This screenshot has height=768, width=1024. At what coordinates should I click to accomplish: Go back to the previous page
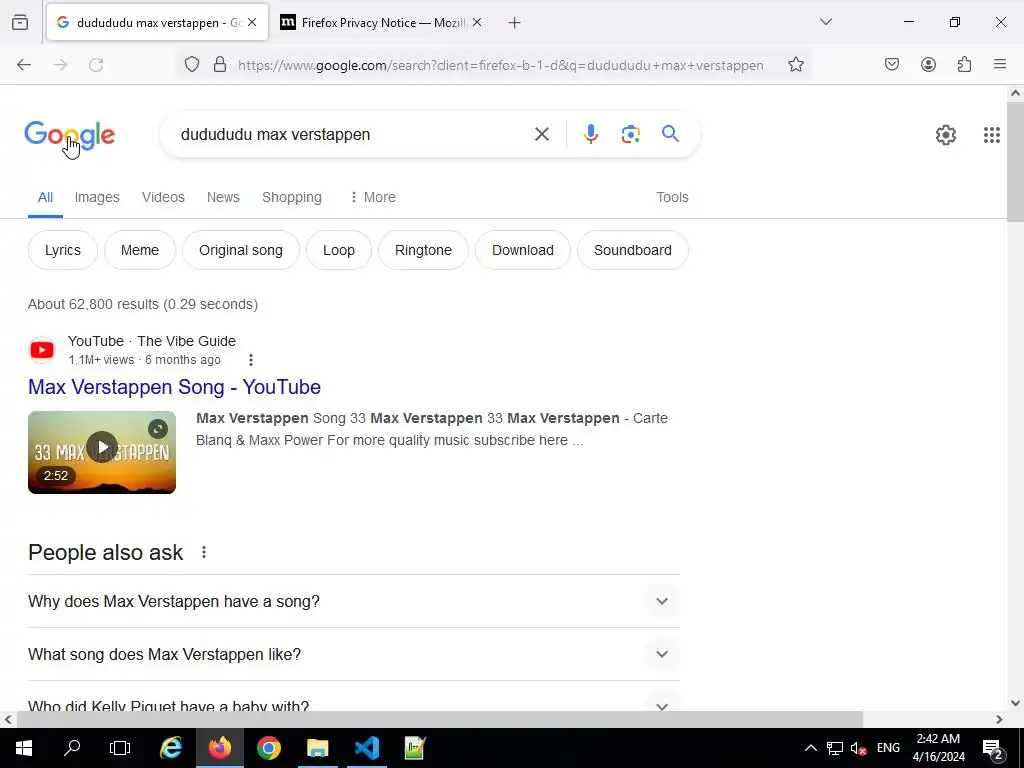coord(24,65)
